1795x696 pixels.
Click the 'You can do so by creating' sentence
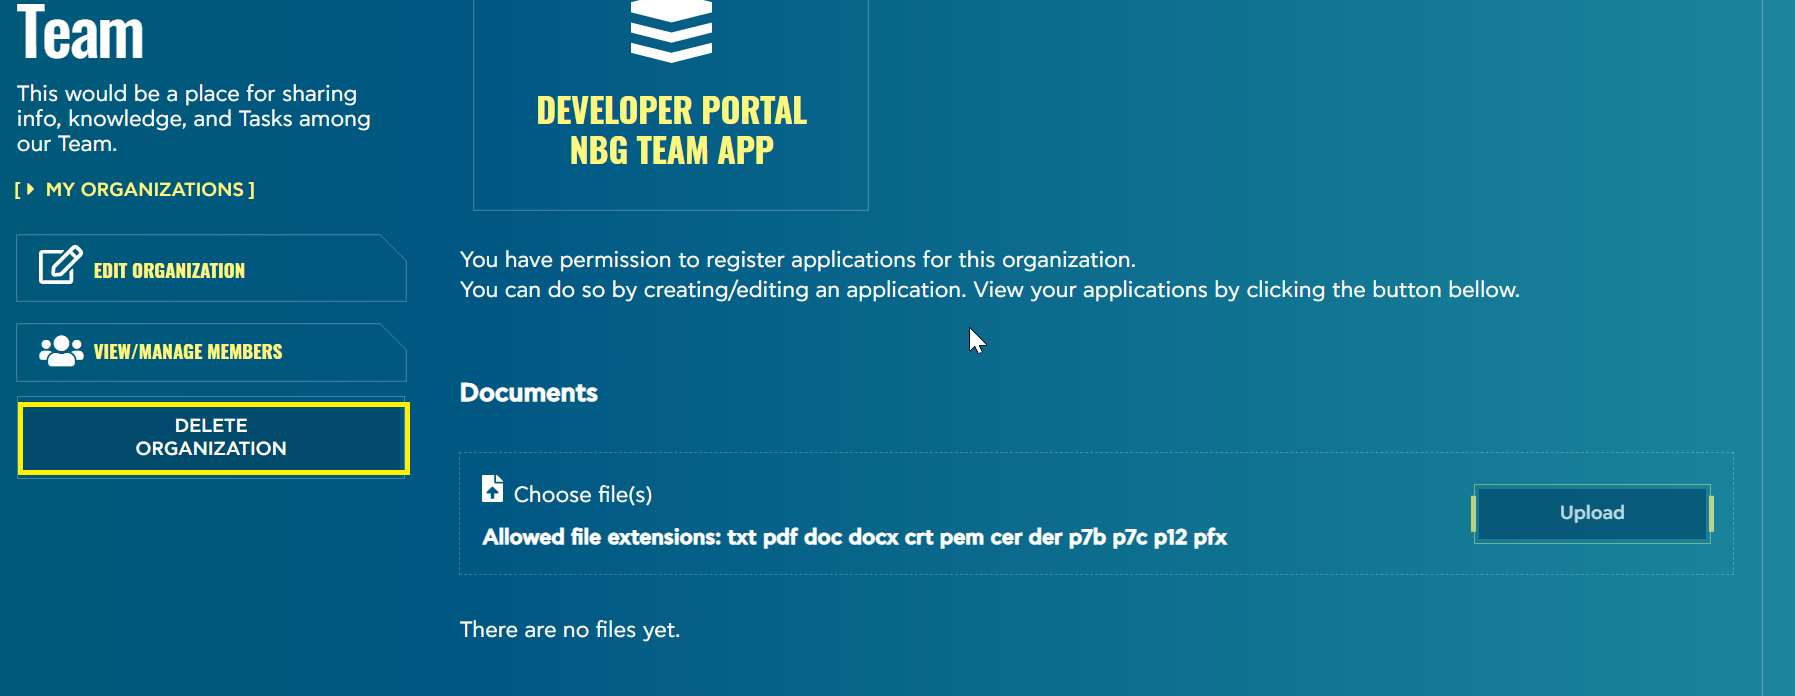click(x=988, y=290)
